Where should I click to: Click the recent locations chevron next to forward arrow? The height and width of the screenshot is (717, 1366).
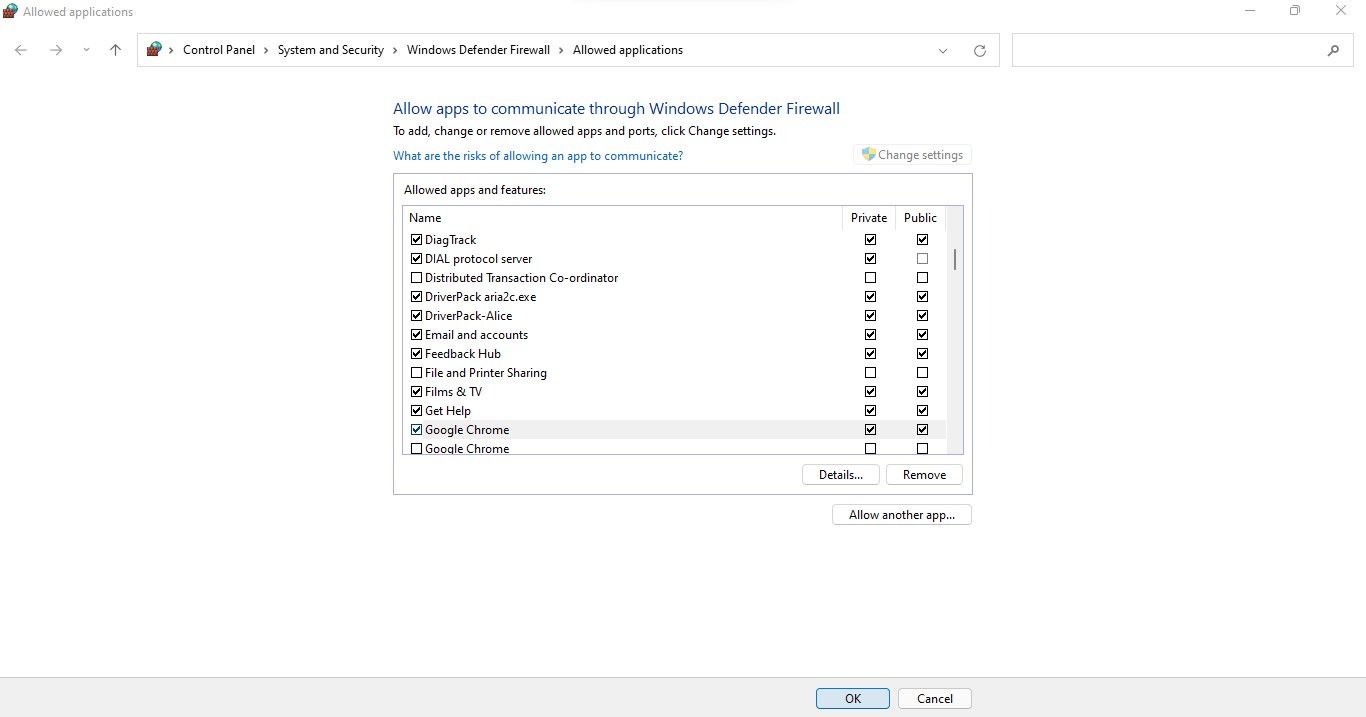click(x=86, y=50)
